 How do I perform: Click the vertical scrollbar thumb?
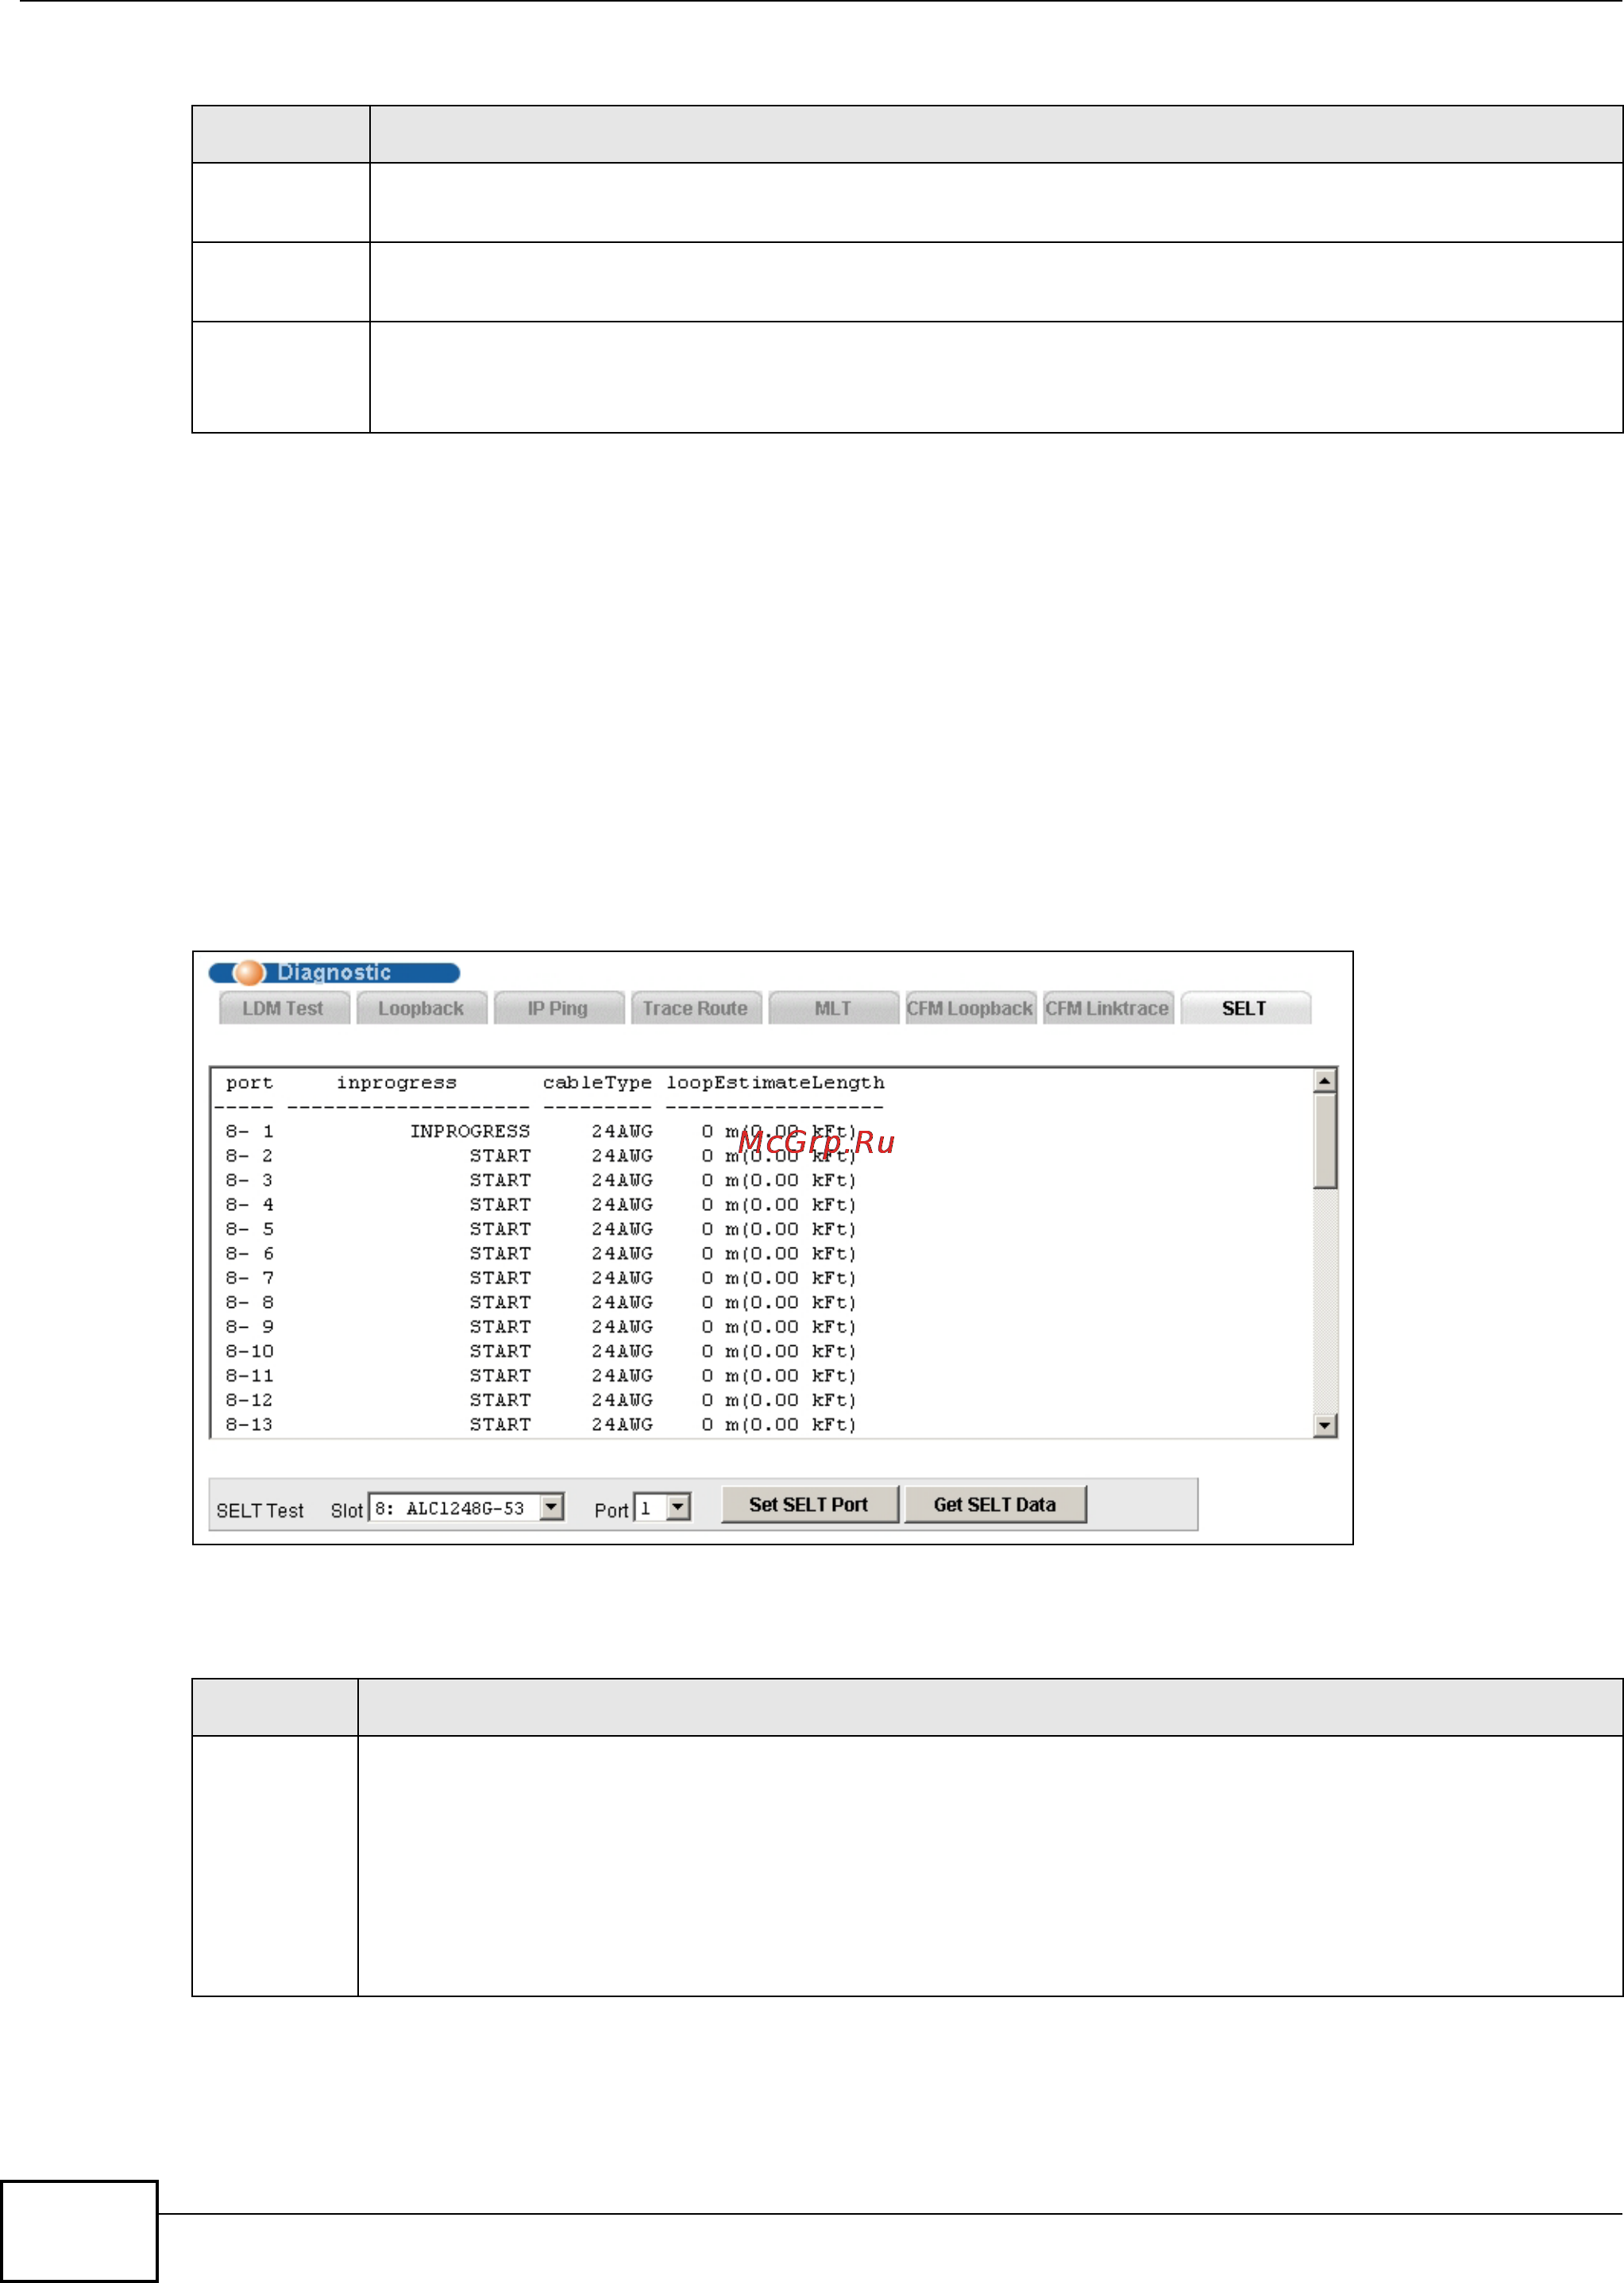point(1325,1140)
